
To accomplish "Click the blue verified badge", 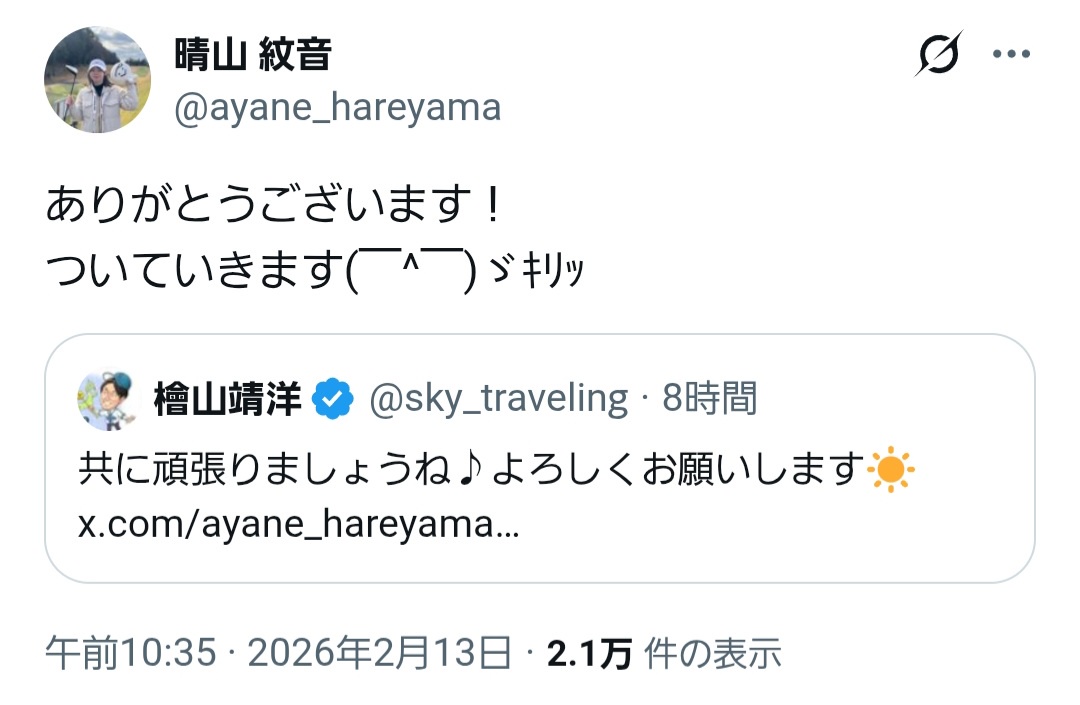I will [333, 400].
